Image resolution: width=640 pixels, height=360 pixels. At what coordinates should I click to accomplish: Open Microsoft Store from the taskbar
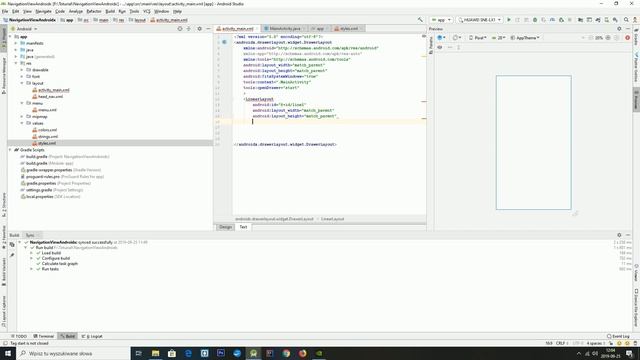pyautogui.click(x=172, y=353)
